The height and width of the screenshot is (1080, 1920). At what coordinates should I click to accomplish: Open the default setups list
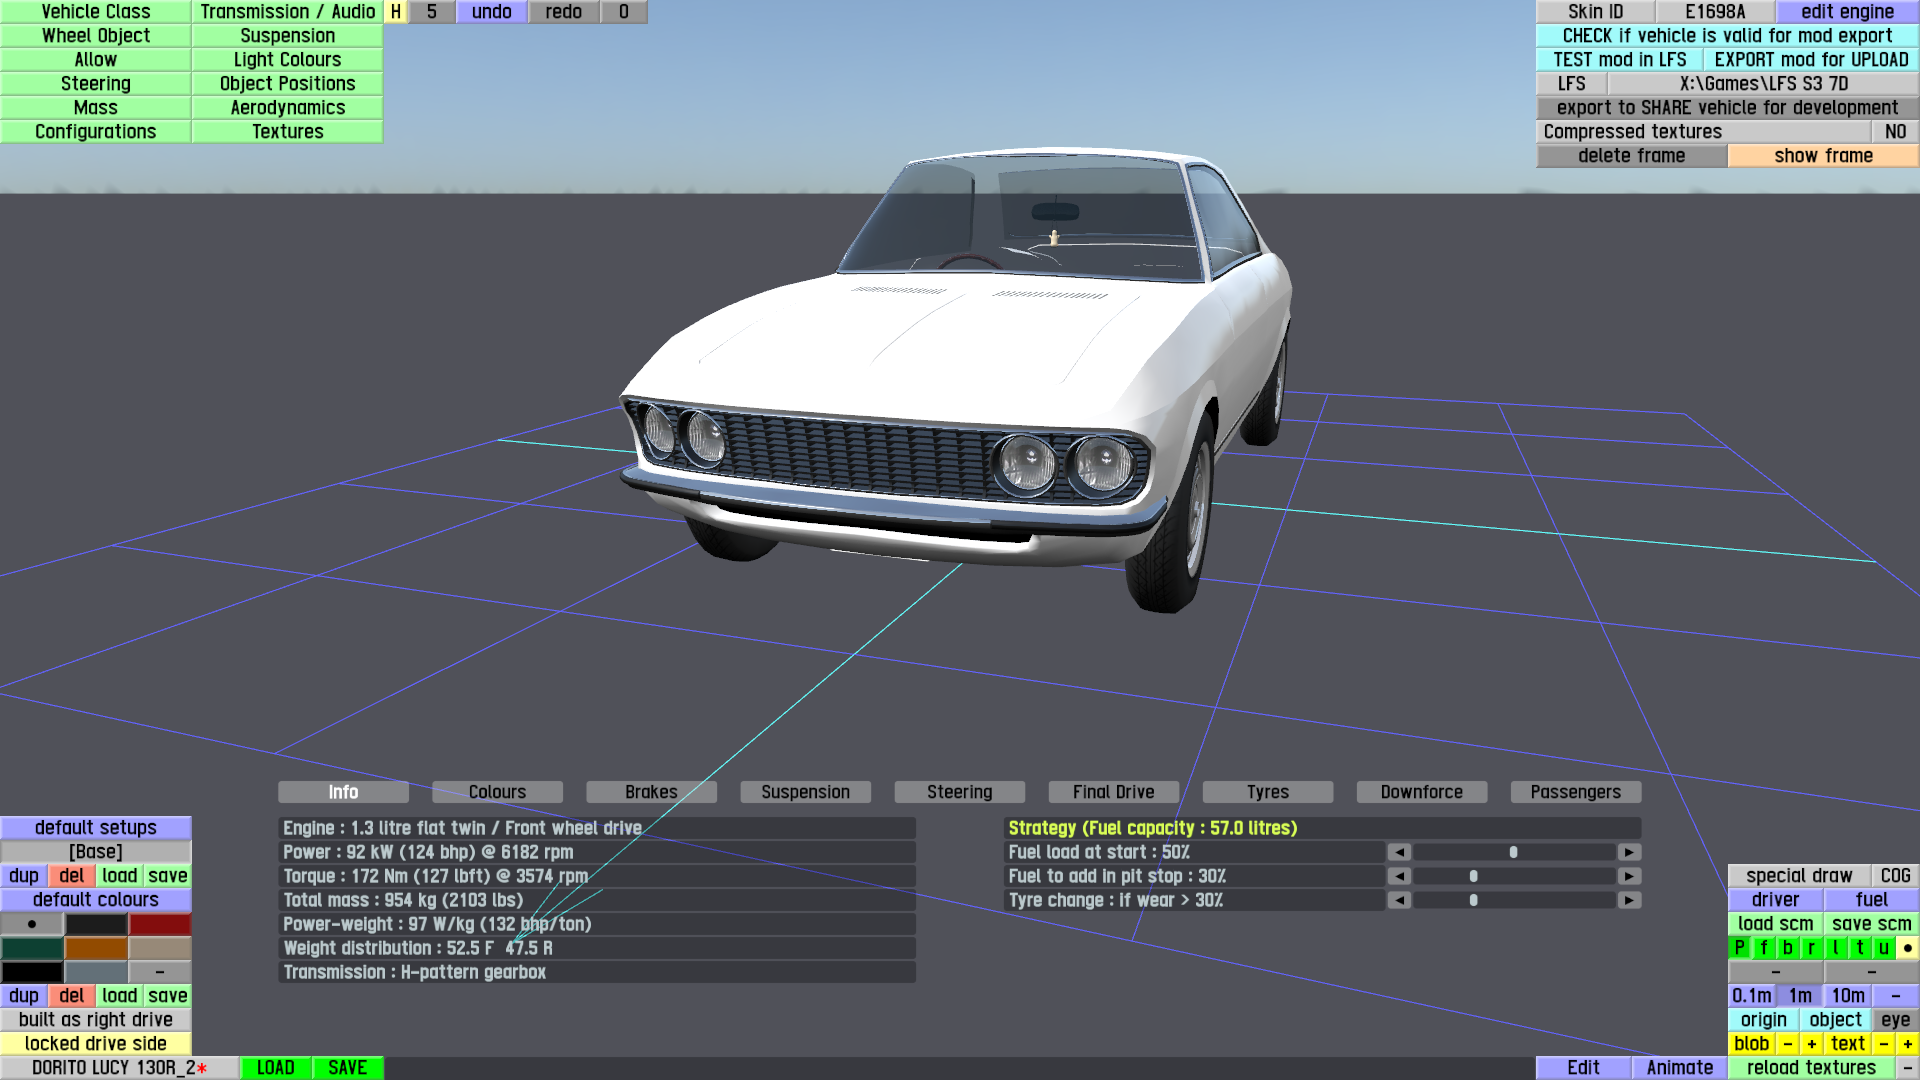(x=96, y=828)
